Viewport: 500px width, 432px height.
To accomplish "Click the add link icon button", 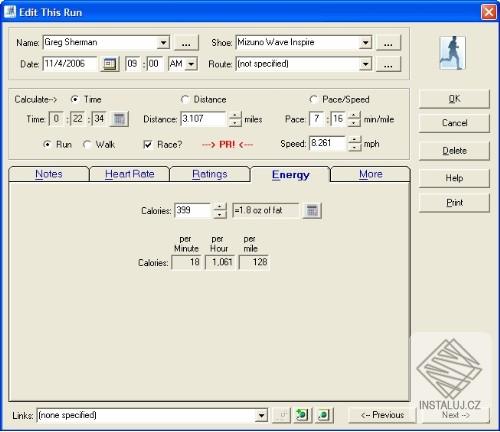I will [x=302, y=415].
